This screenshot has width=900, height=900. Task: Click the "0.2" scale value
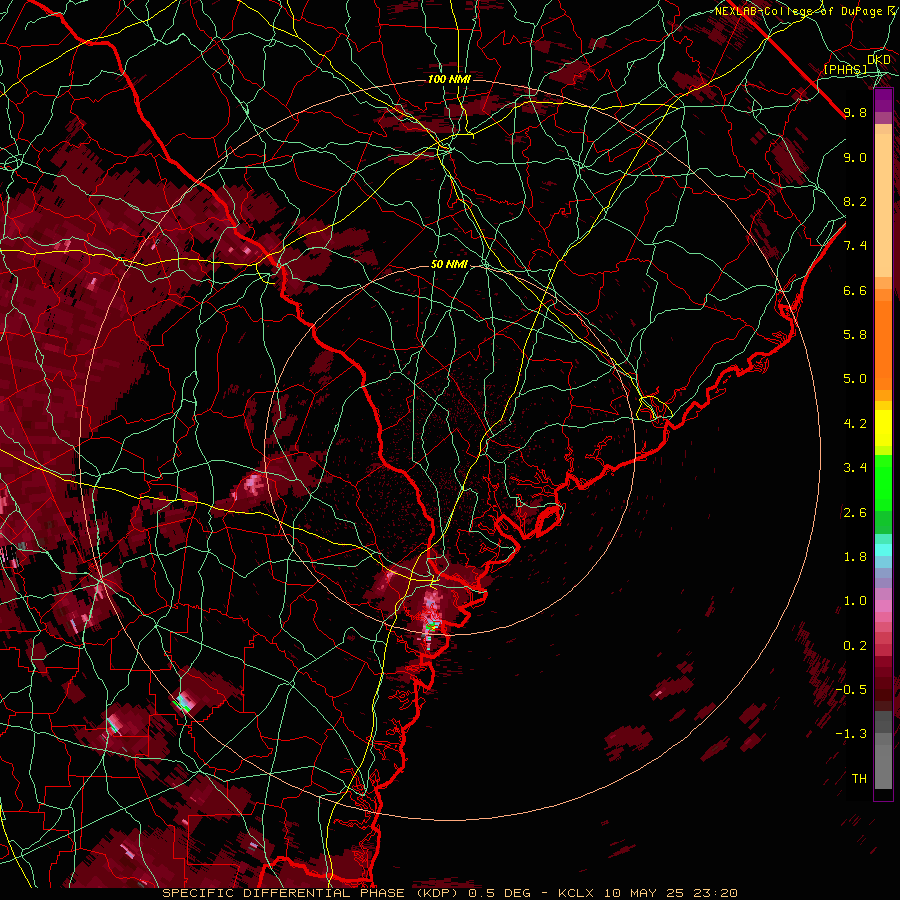click(x=855, y=646)
